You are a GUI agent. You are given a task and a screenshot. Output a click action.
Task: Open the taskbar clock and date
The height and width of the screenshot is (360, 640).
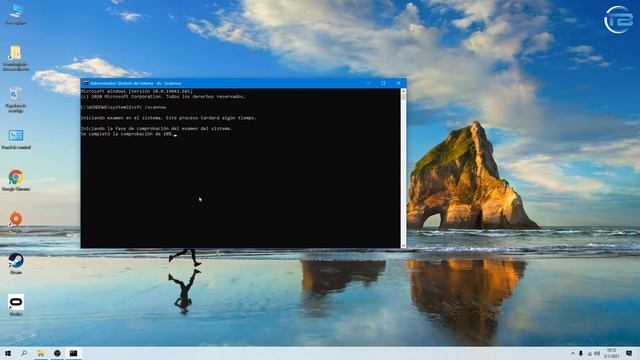611,353
